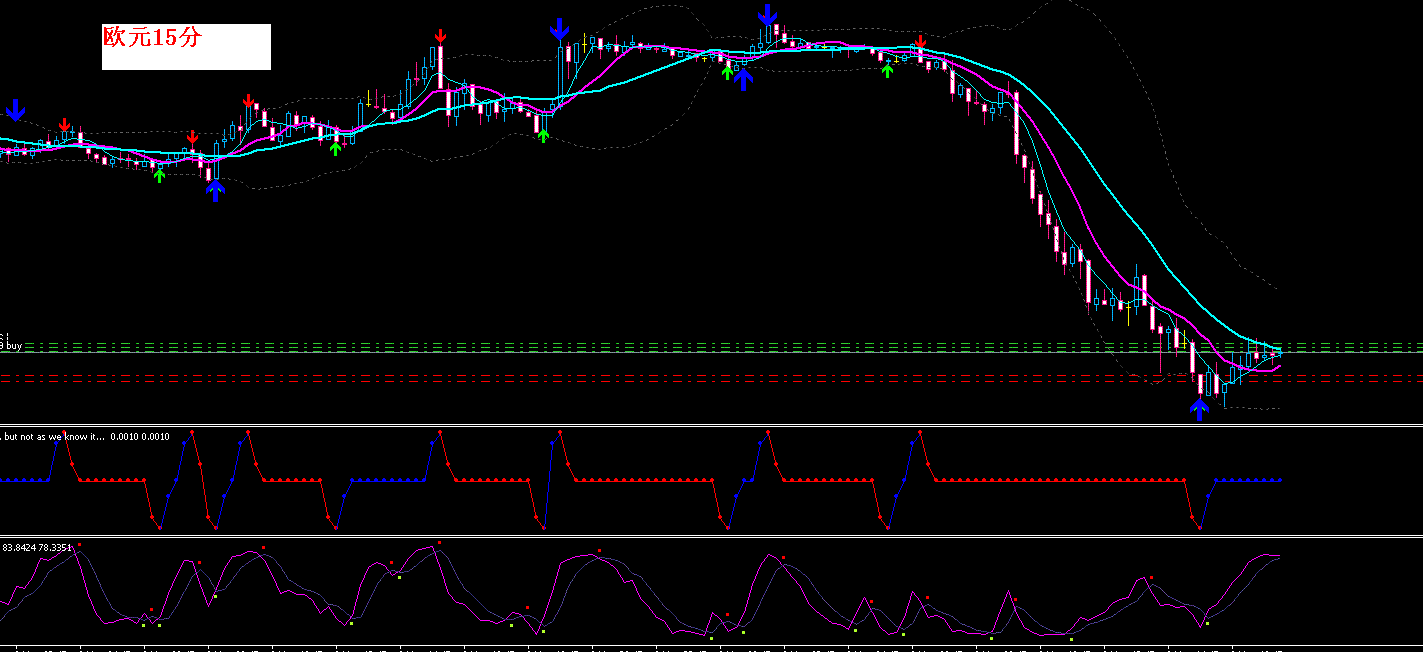Select the "buy" line label text
The height and width of the screenshot is (652, 1423).
14,346
